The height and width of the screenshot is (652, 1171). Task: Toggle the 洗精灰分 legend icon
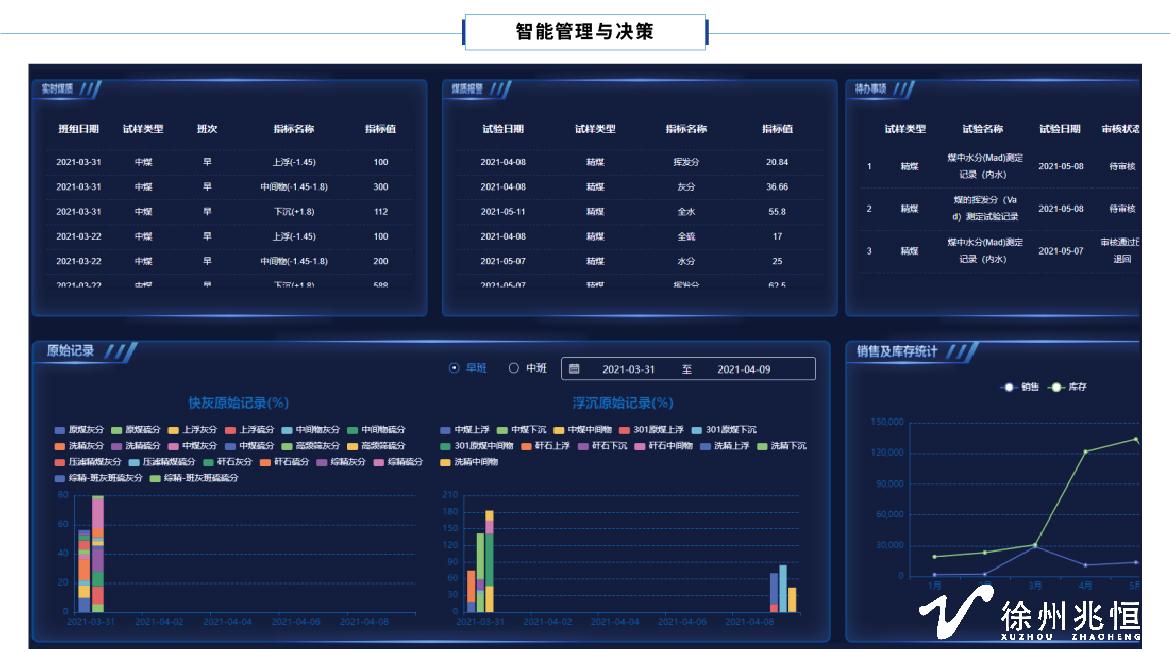click(x=60, y=446)
